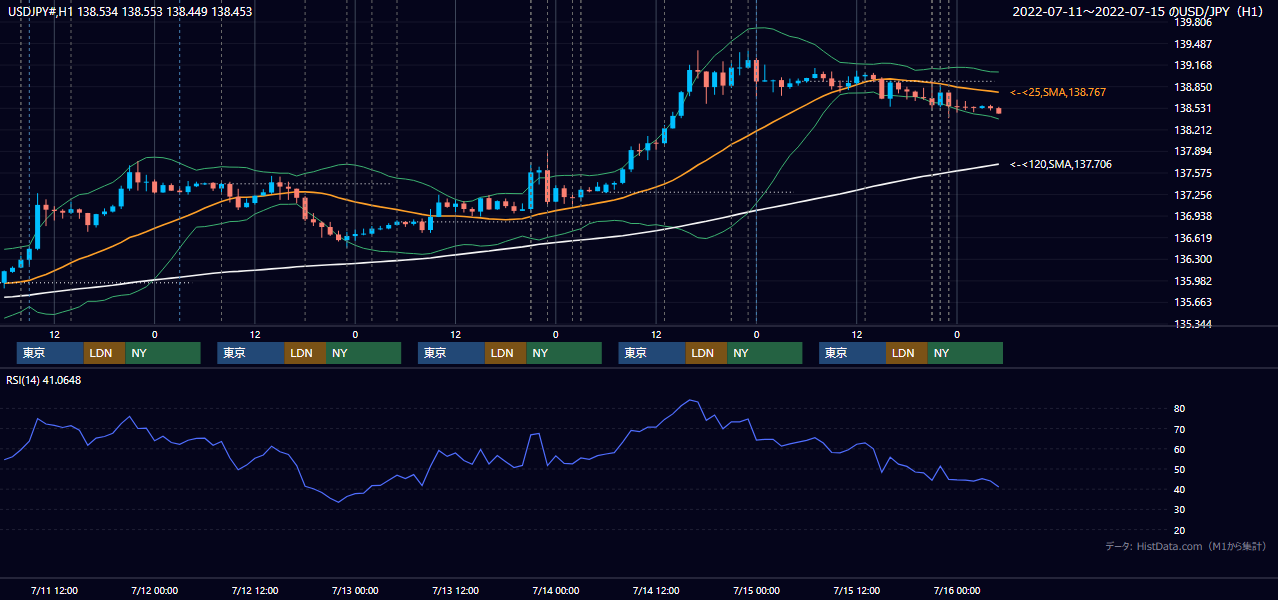Select the 139.806 price axis label
Viewport: 1278px width, 600px height.
coord(1191,22)
